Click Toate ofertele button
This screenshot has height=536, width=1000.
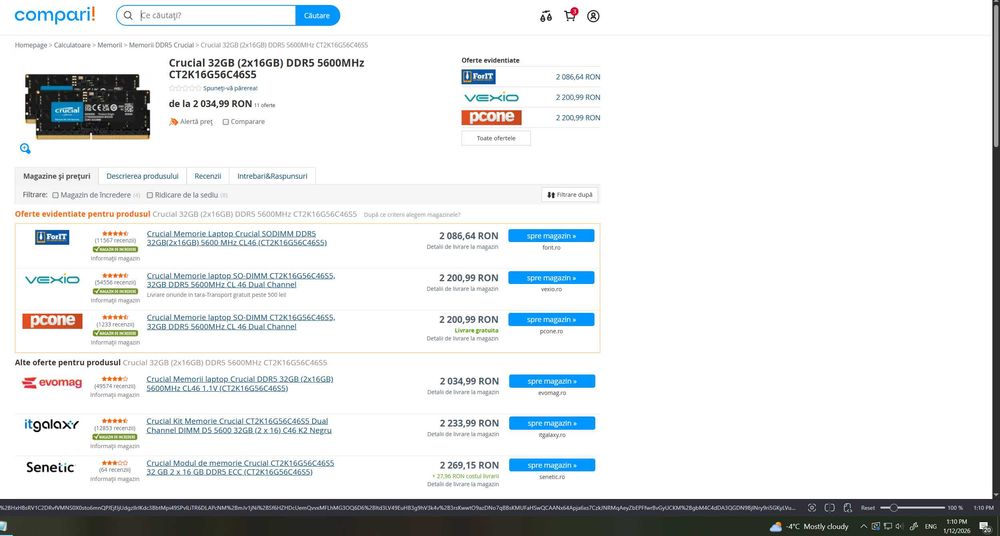click(x=496, y=138)
